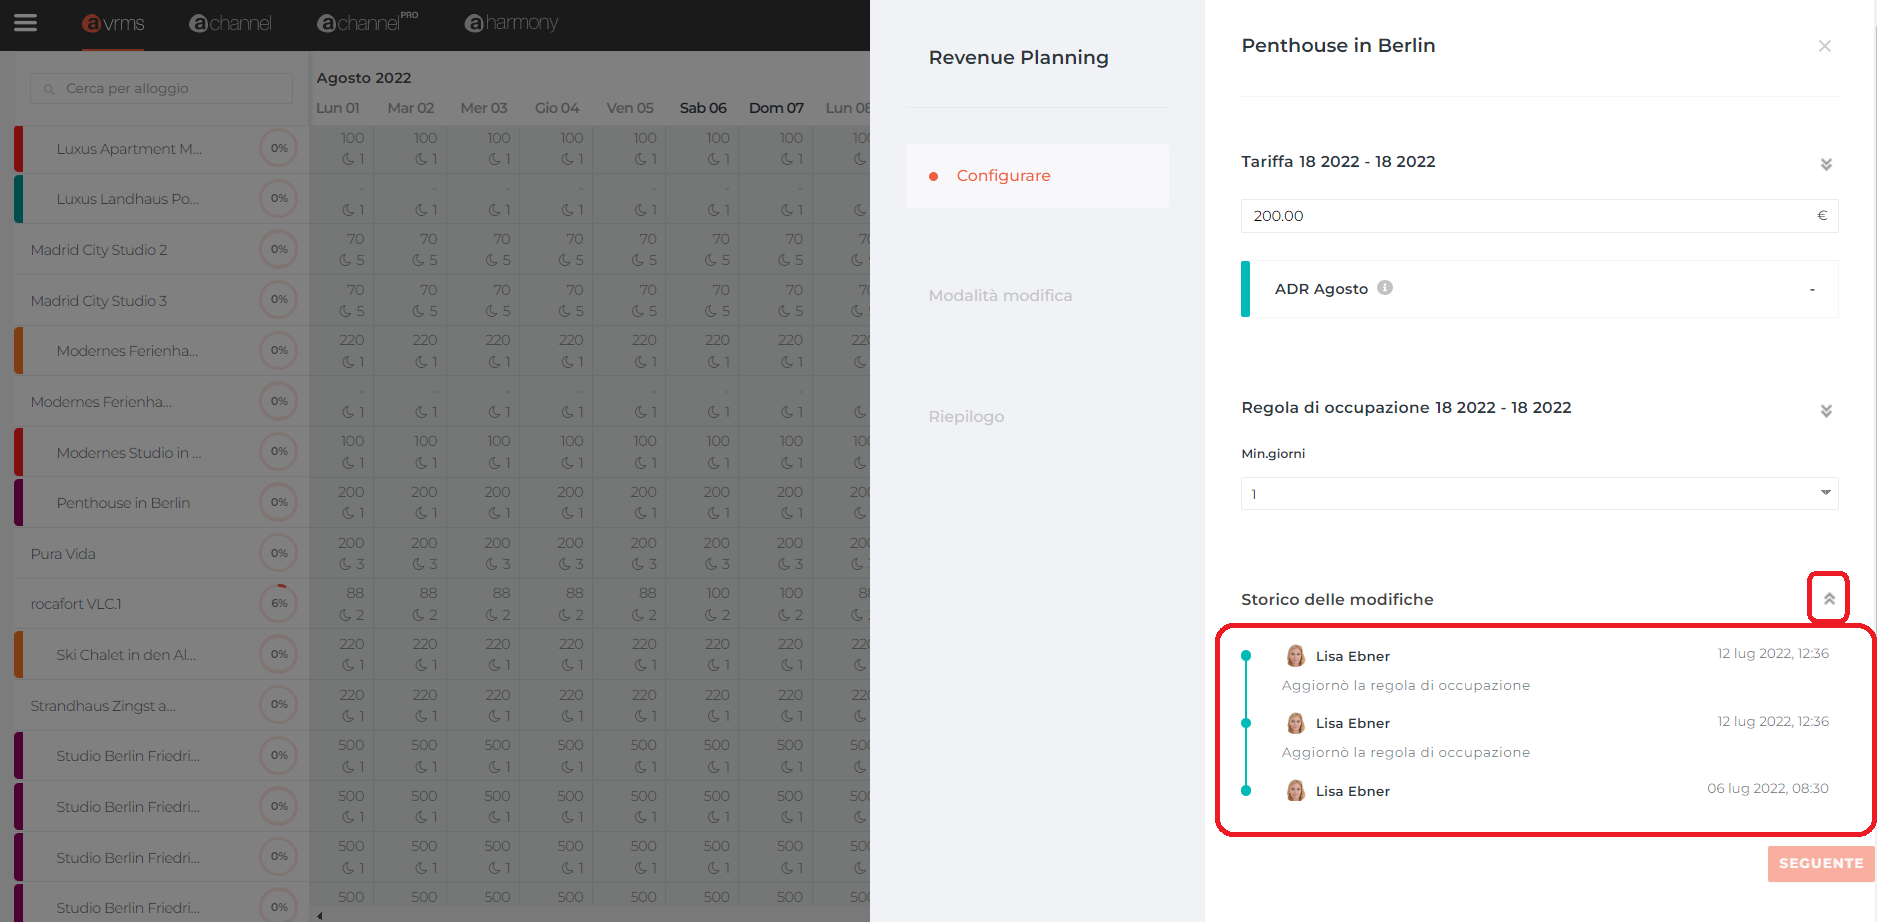Image resolution: width=1877 pixels, height=922 pixels.
Task: Switch to the vrms tab
Action: click(x=113, y=23)
